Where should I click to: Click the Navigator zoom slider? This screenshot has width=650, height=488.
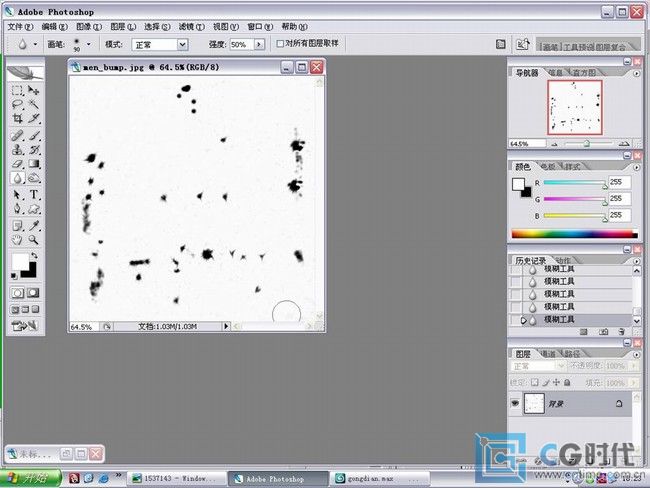587,144
